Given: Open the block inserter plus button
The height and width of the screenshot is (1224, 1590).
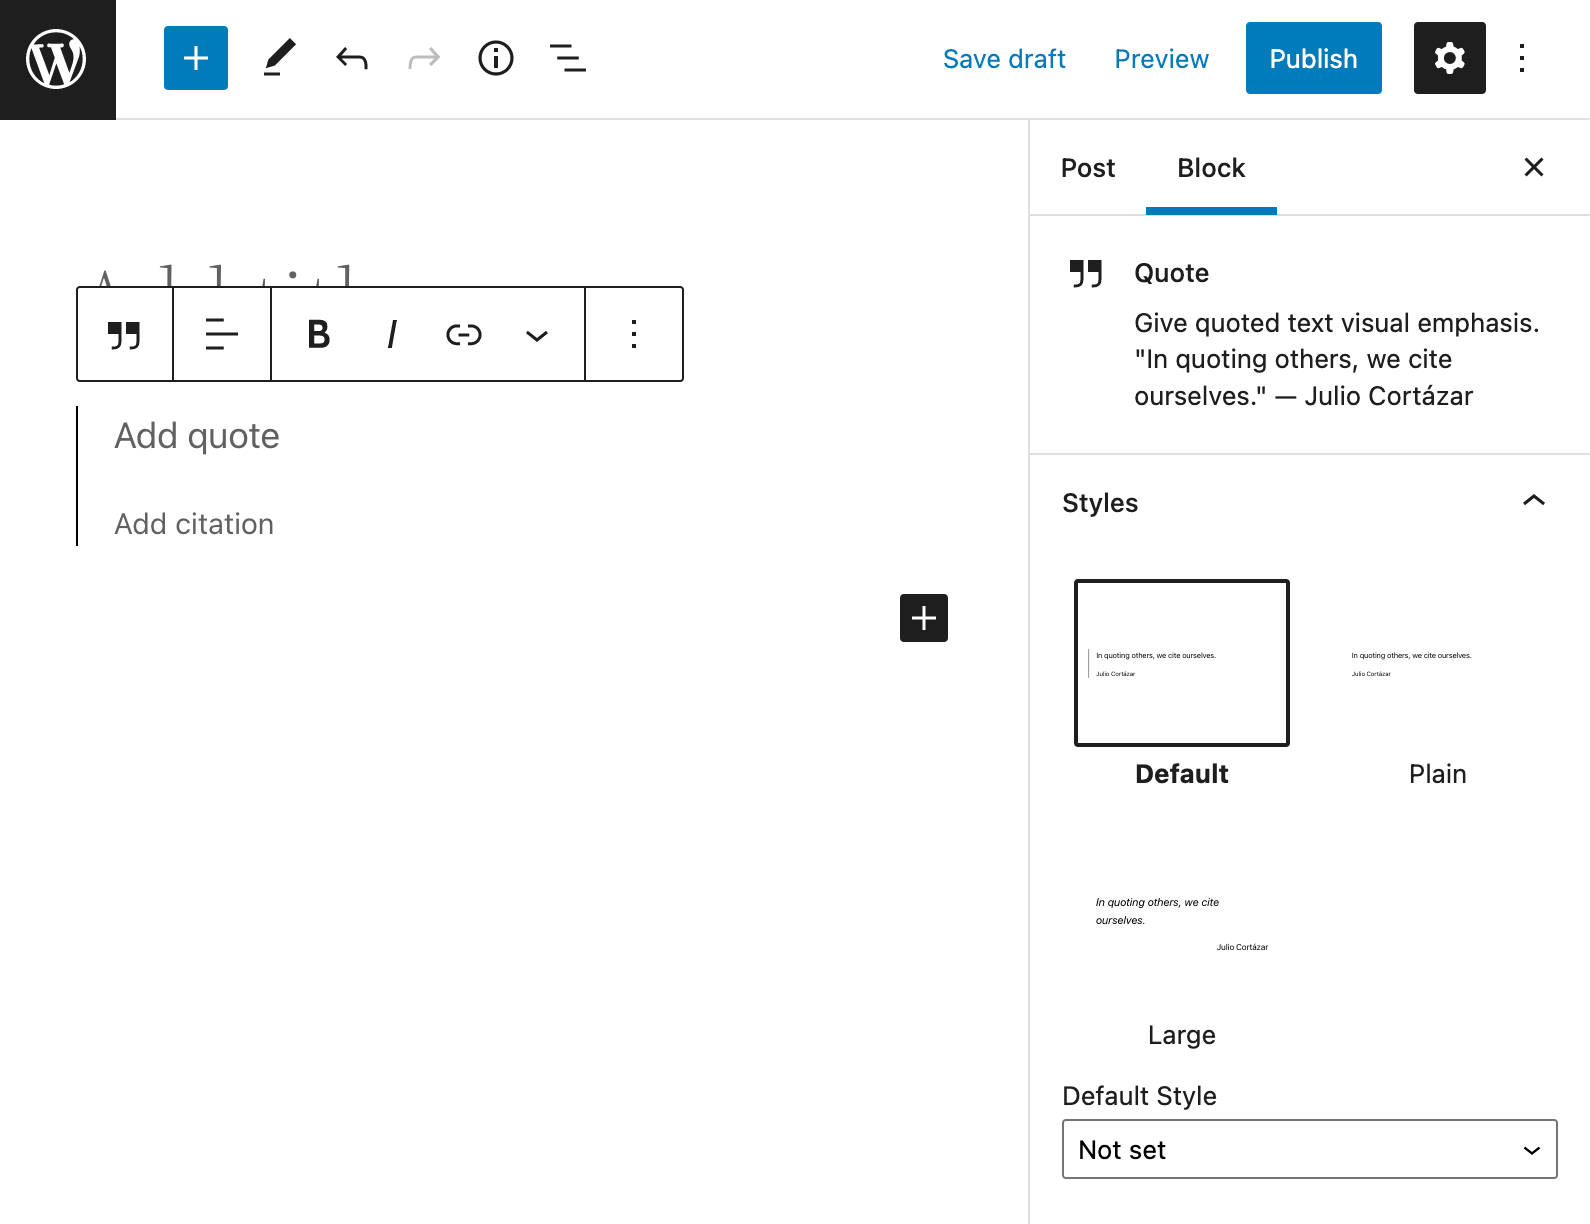Looking at the screenshot, I should 196,59.
